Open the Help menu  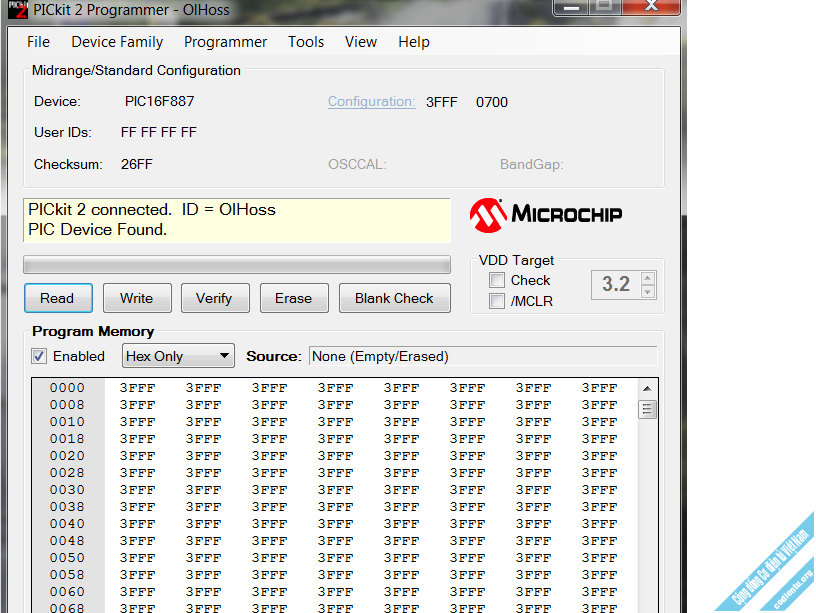tap(414, 42)
